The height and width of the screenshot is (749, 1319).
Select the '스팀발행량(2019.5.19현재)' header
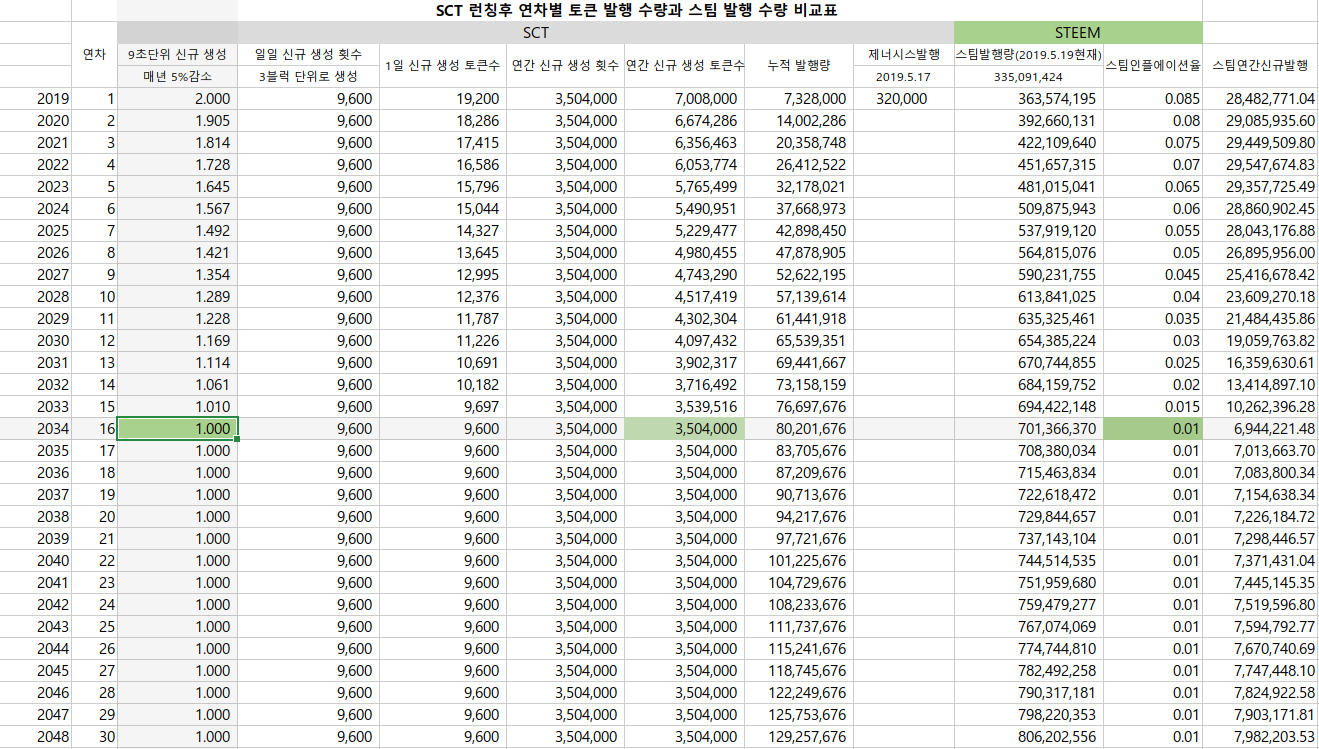pos(1028,55)
